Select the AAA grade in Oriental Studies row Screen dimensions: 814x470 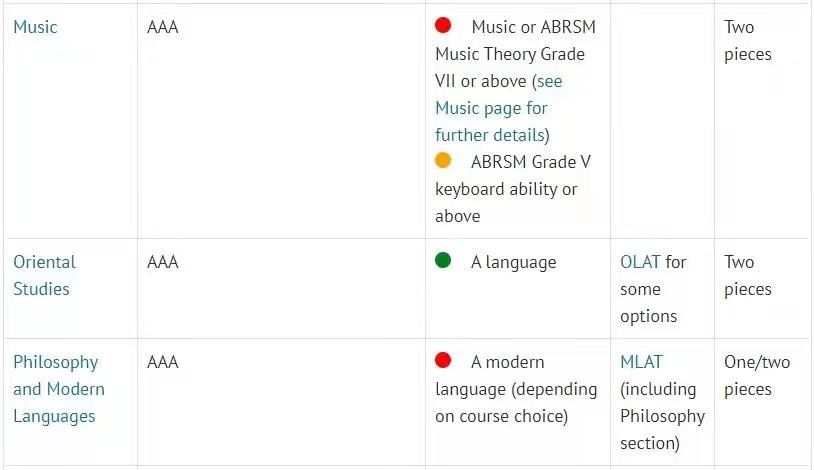click(x=162, y=262)
